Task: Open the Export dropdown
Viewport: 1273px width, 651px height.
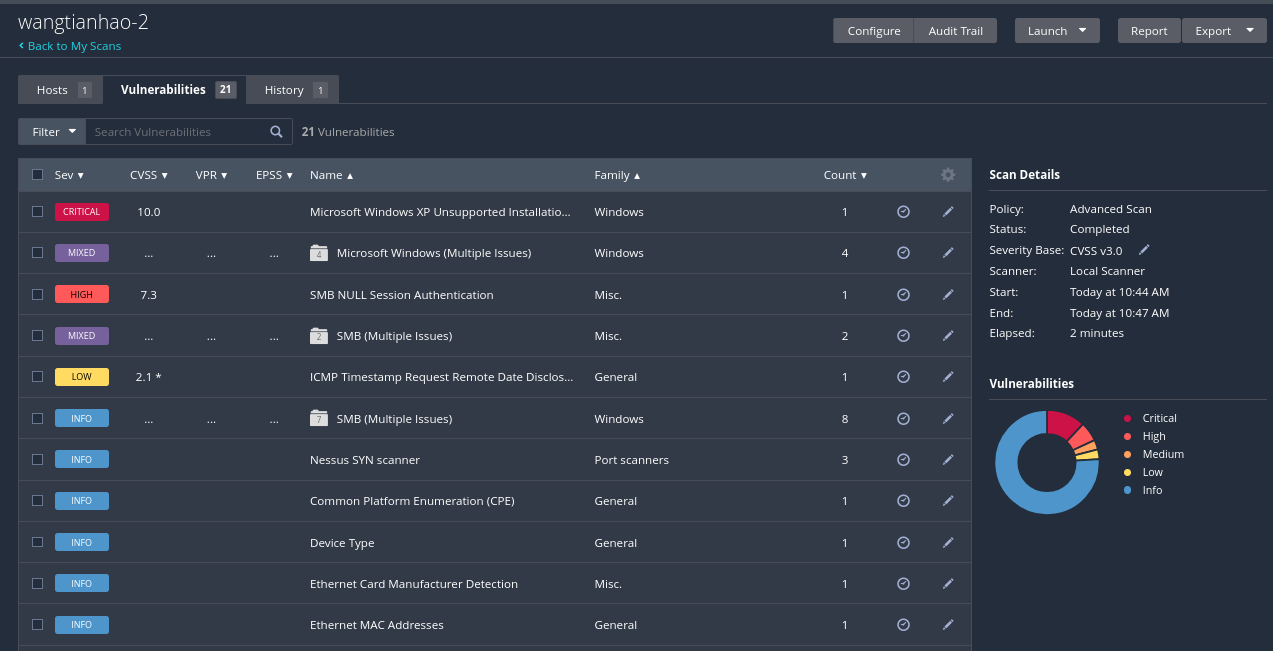Action: [1223, 31]
